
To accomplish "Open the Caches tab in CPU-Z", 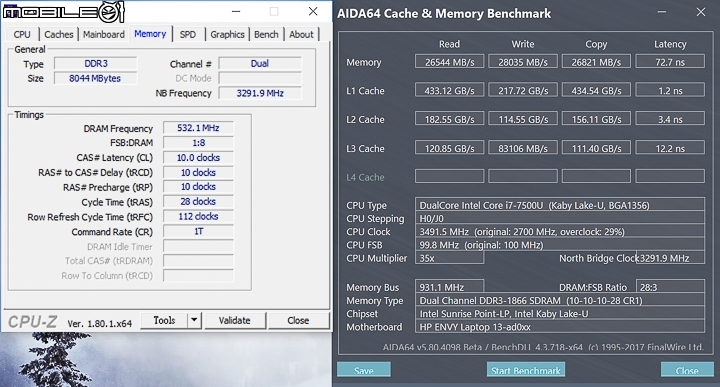I will [58, 34].
